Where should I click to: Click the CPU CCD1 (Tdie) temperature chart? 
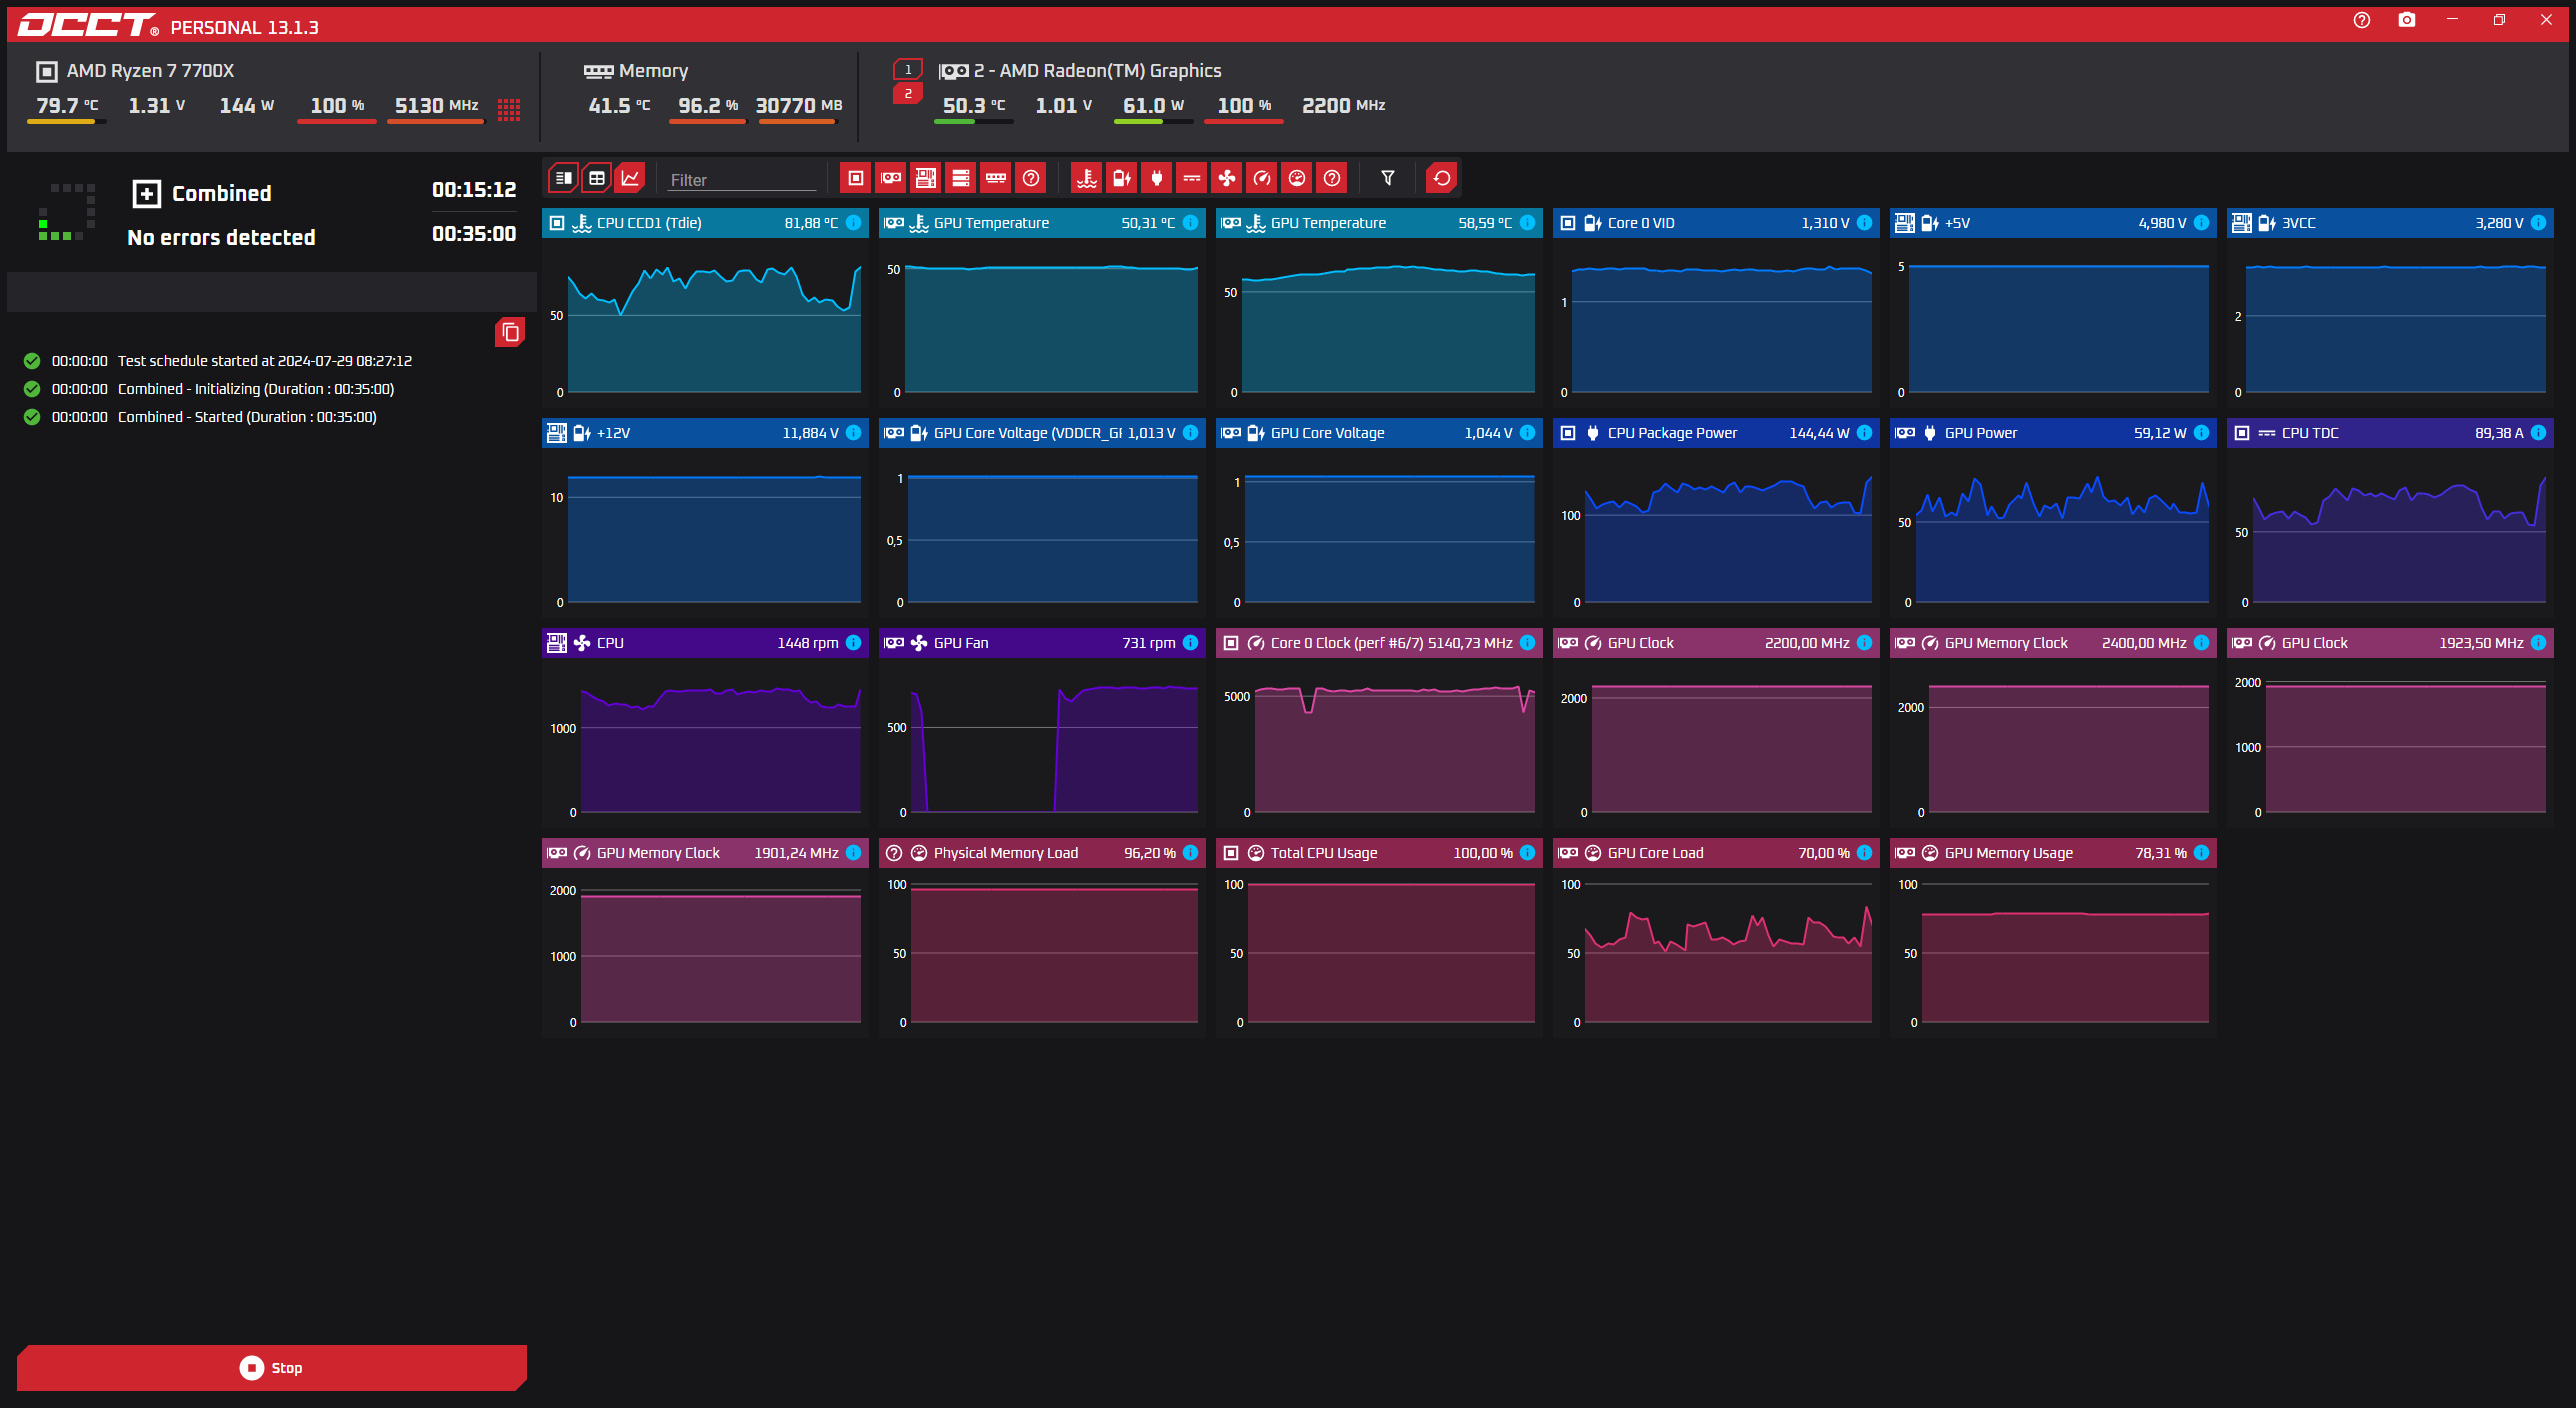click(x=706, y=325)
